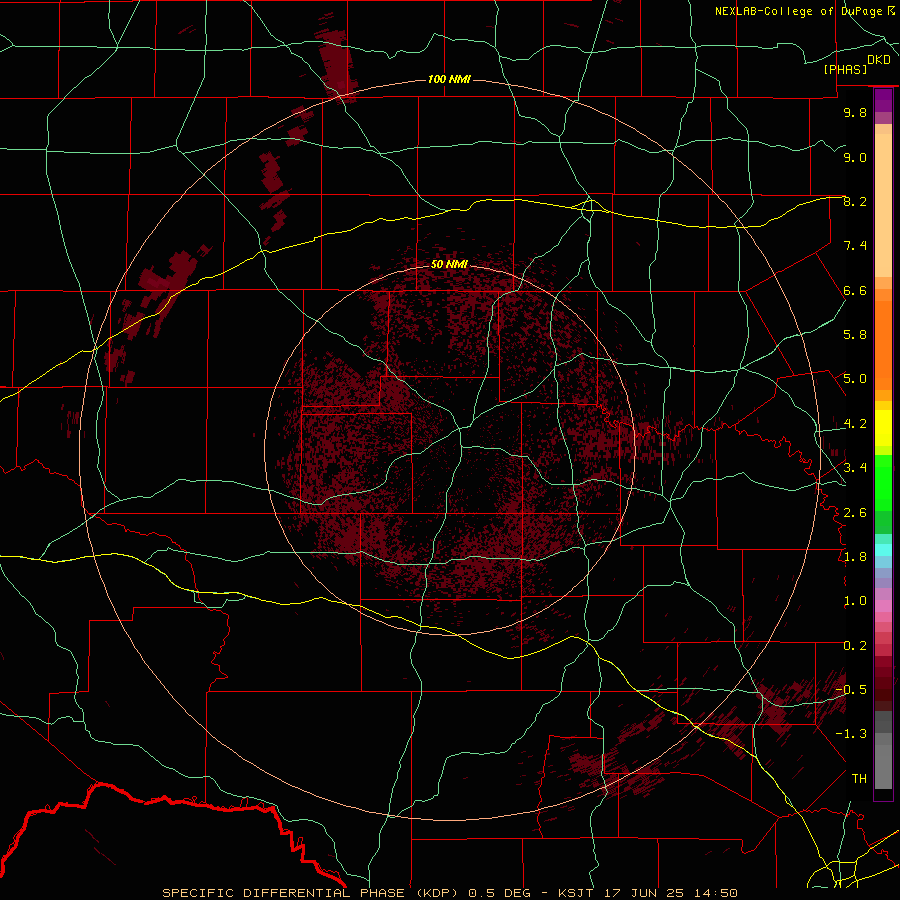Click the DKD [PHAS] unit label
Screen dimensions: 900x900
[857, 64]
